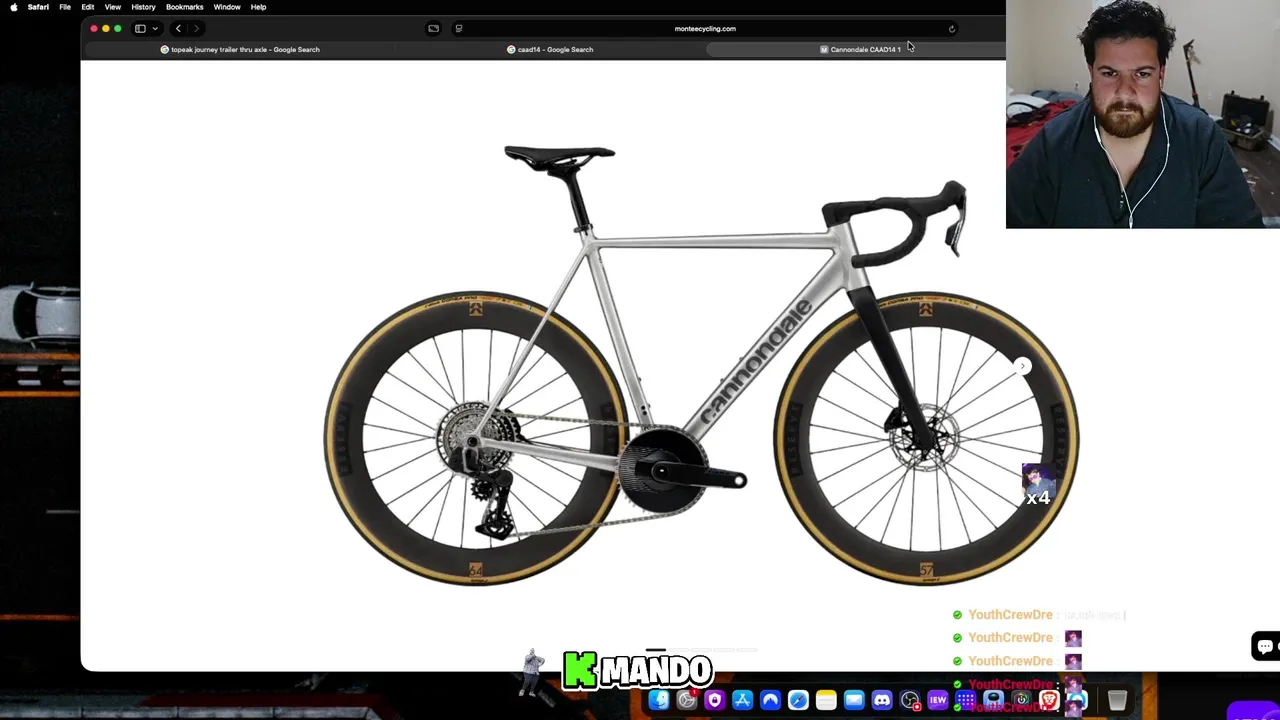
Task: Open Finder in the Dock
Action: pos(659,700)
